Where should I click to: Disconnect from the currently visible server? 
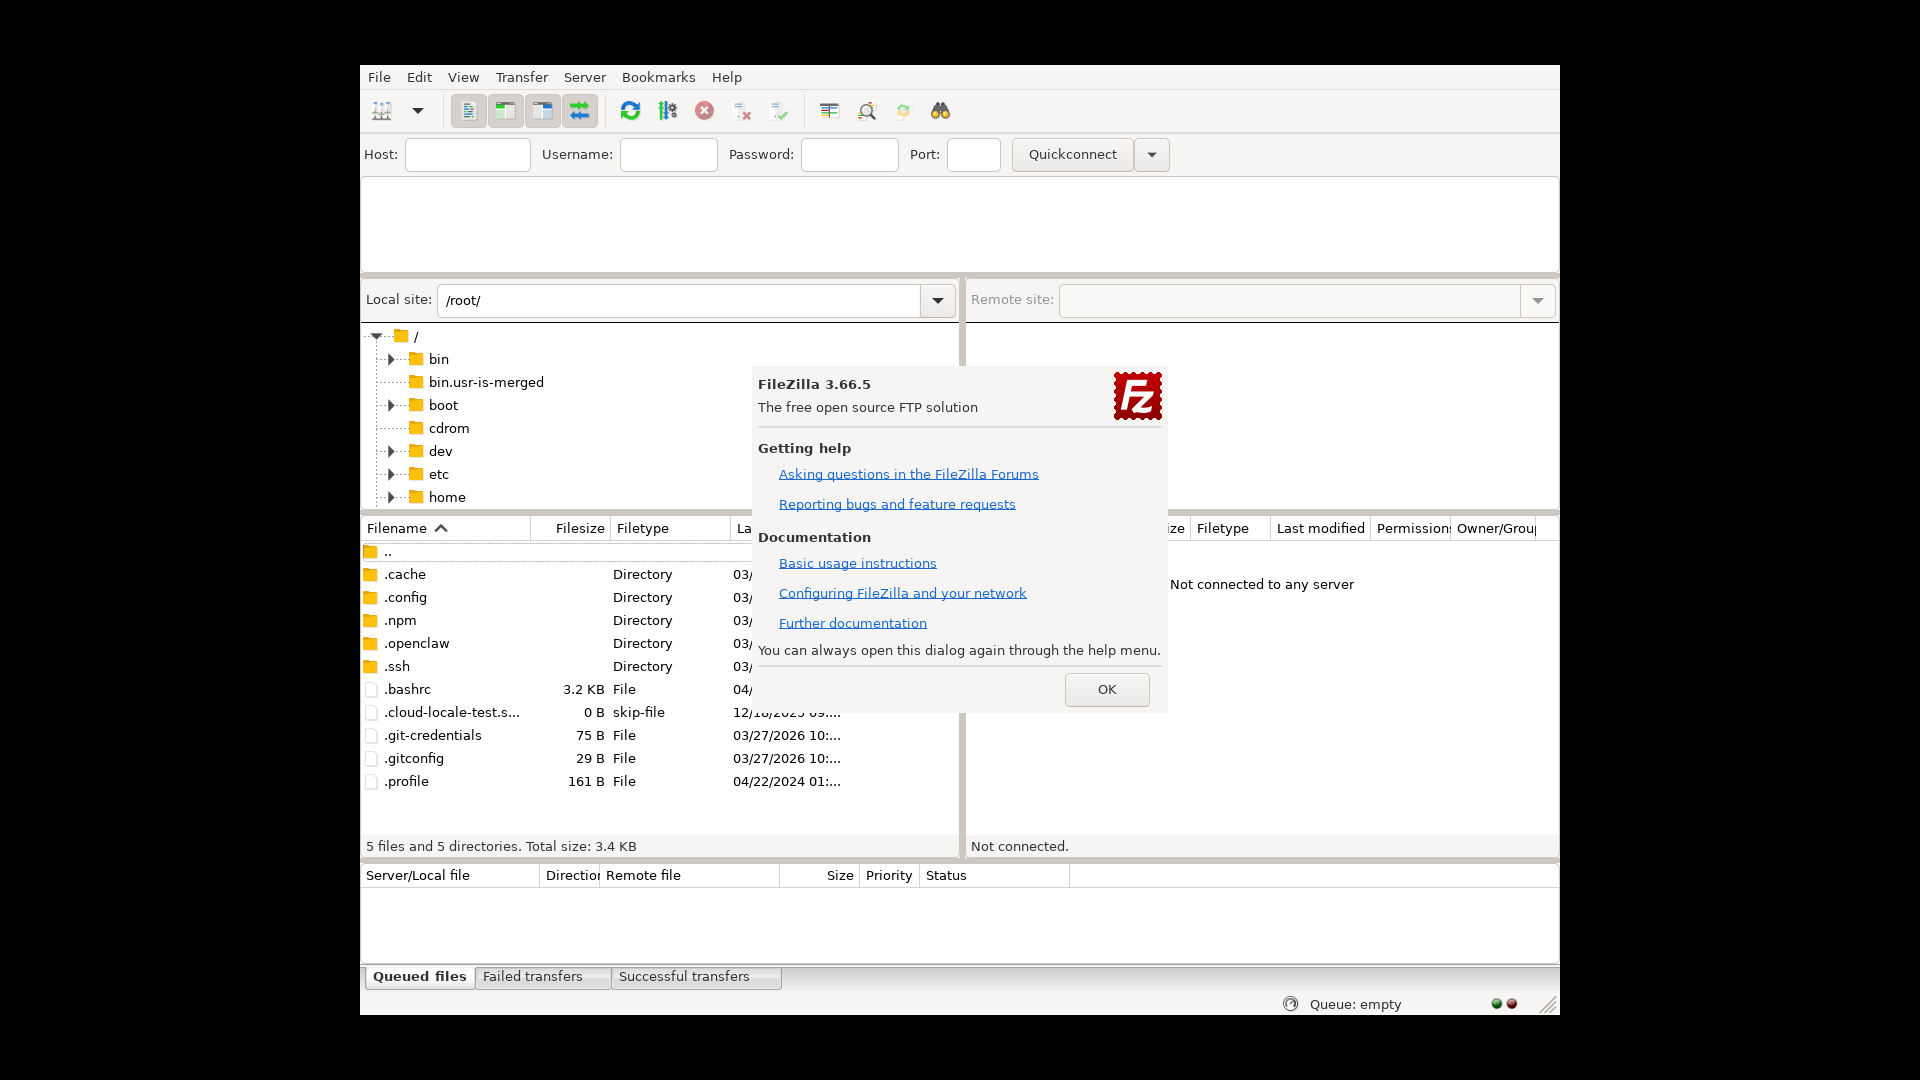[741, 111]
